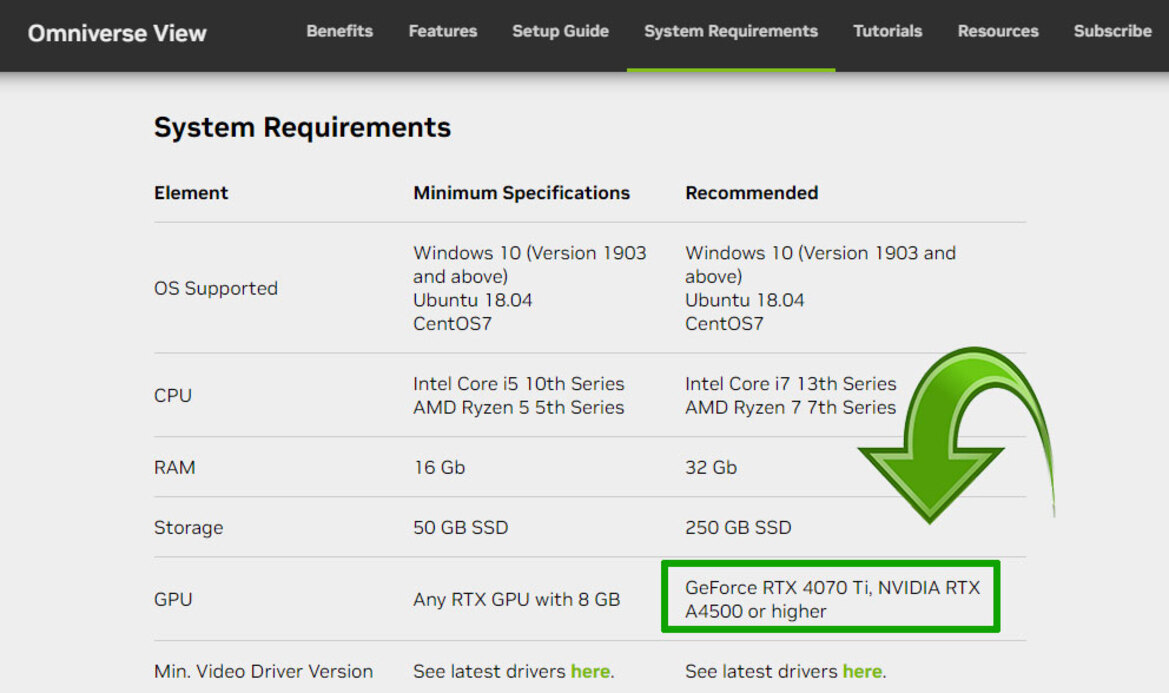Click the '50 GB SSD' storage value

461,528
